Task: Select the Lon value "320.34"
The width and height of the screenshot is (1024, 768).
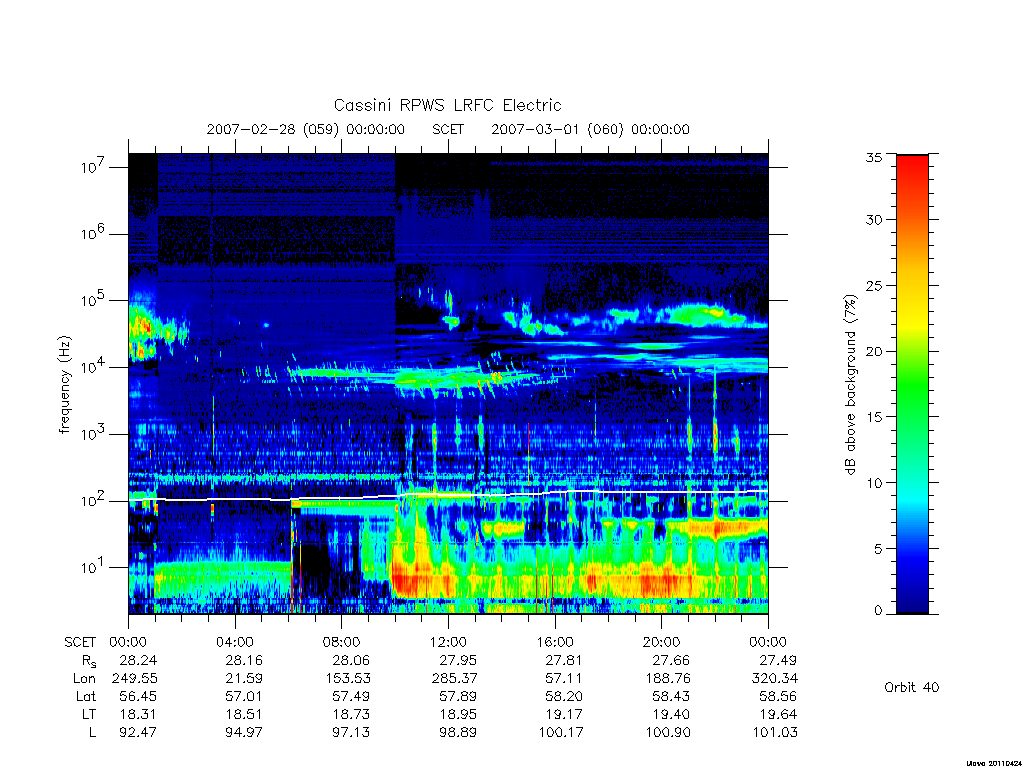Action: point(775,679)
